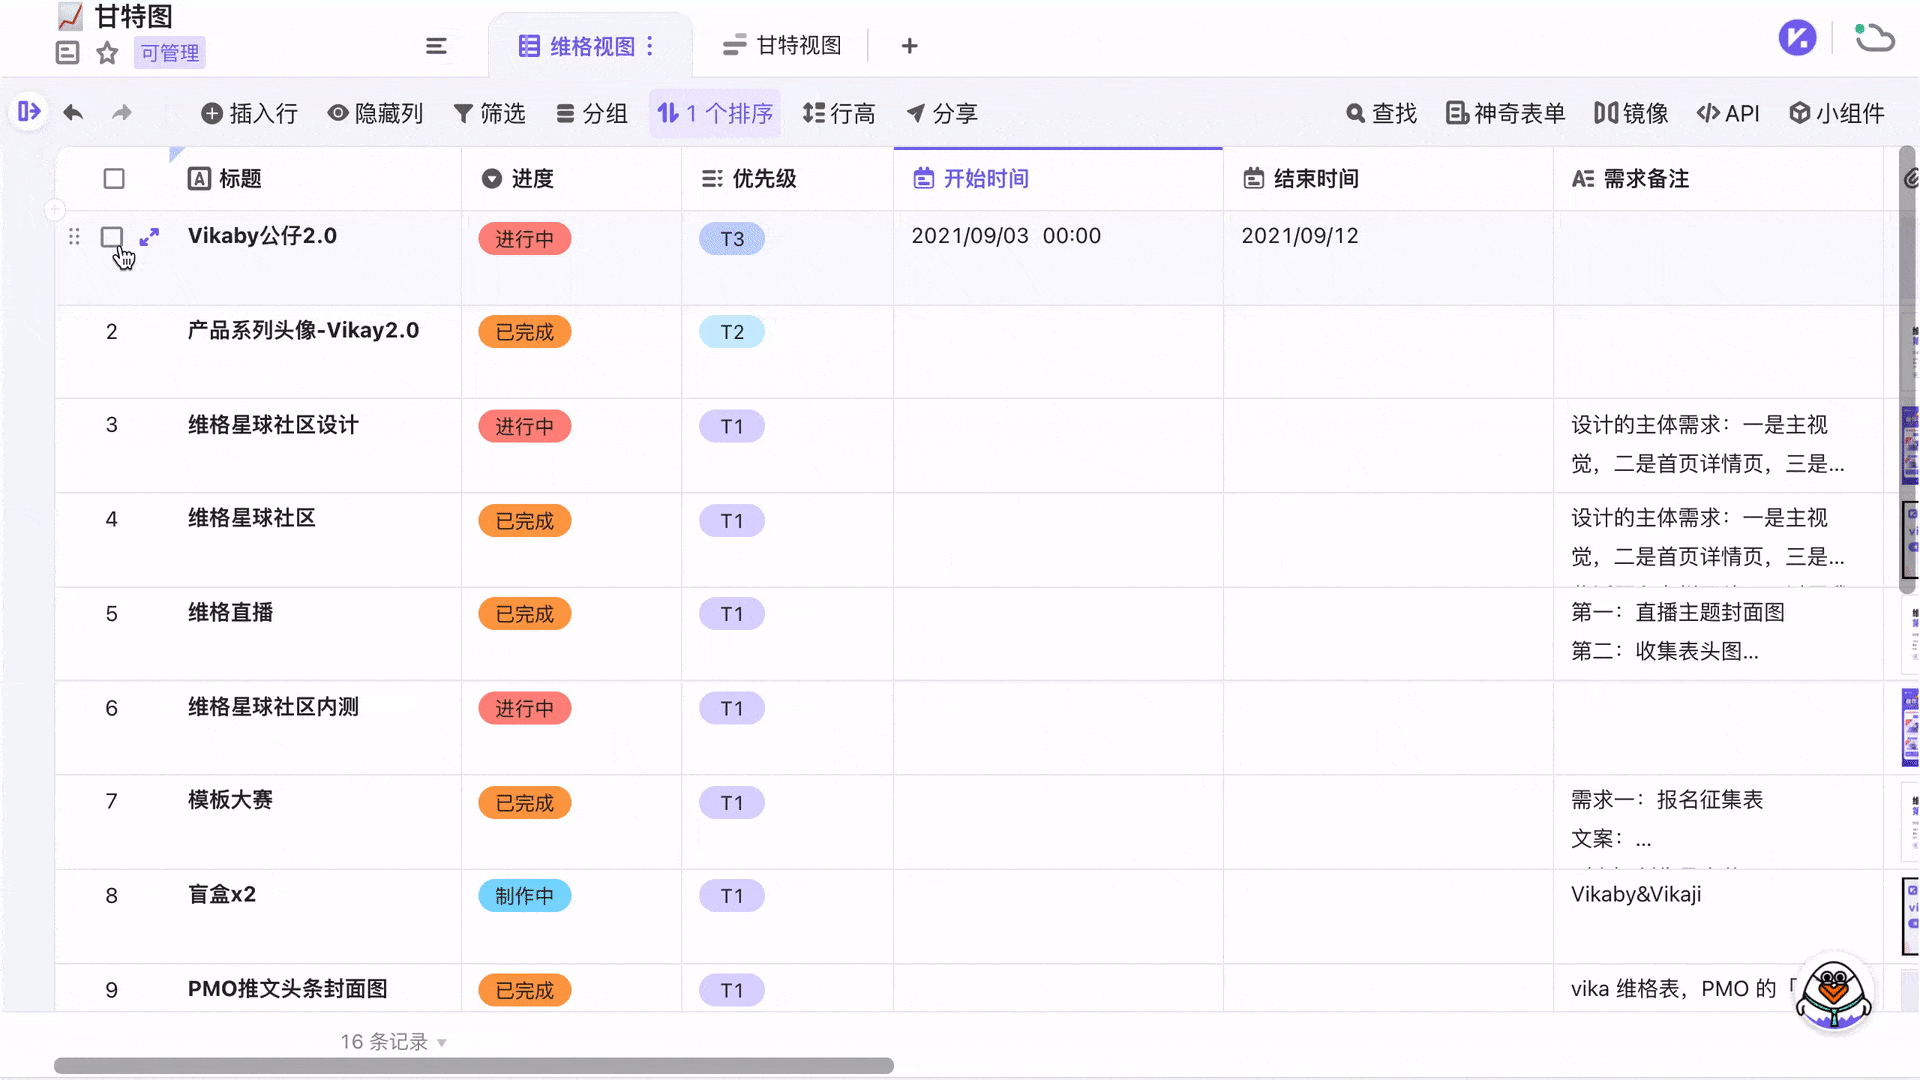Viewport: 1920px width, 1080px height.
Task: Click the 插入行 (insert row) button
Action: 249,113
